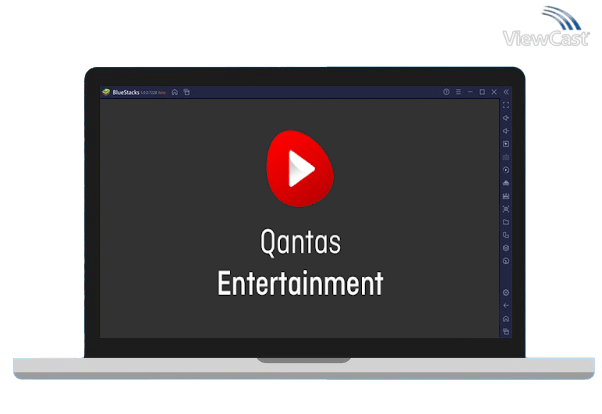Click the Install APK sidebar icon
The width and height of the screenshot is (602, 414).
click(506, 196)
